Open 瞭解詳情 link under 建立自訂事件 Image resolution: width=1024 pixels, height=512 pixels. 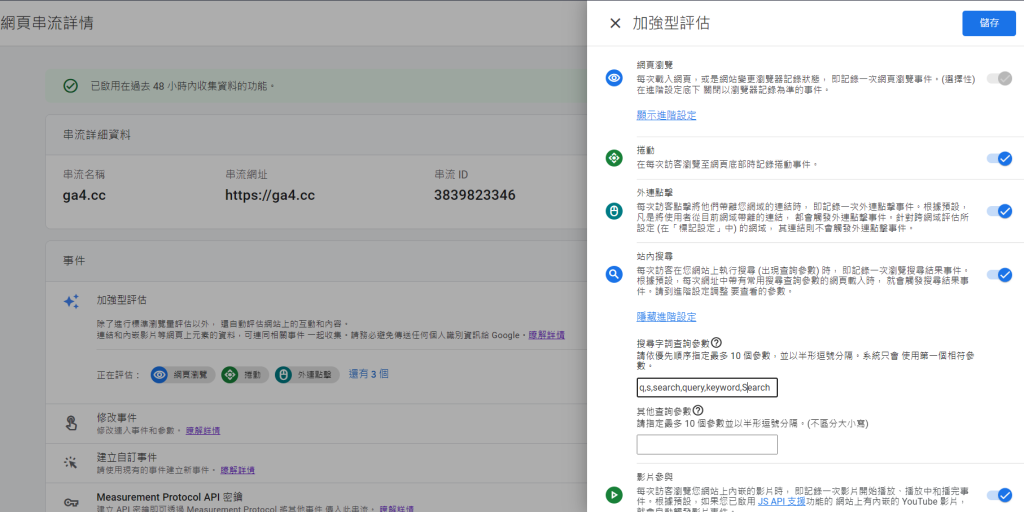[238, 470]
